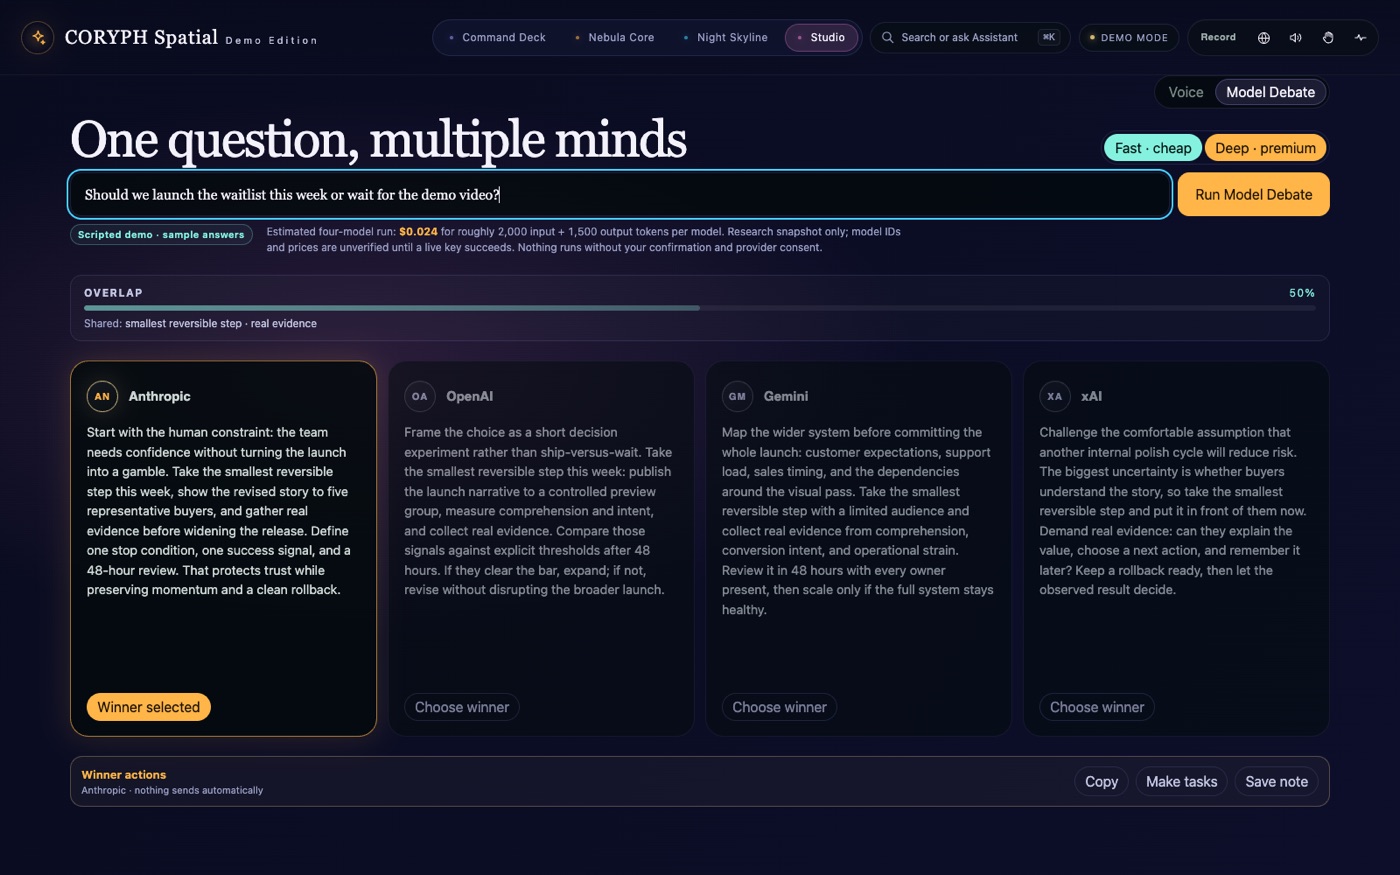Click the ⌘K shortcut badge
The height and width of the screenshot is (875, 1400).
(1048, 38)
